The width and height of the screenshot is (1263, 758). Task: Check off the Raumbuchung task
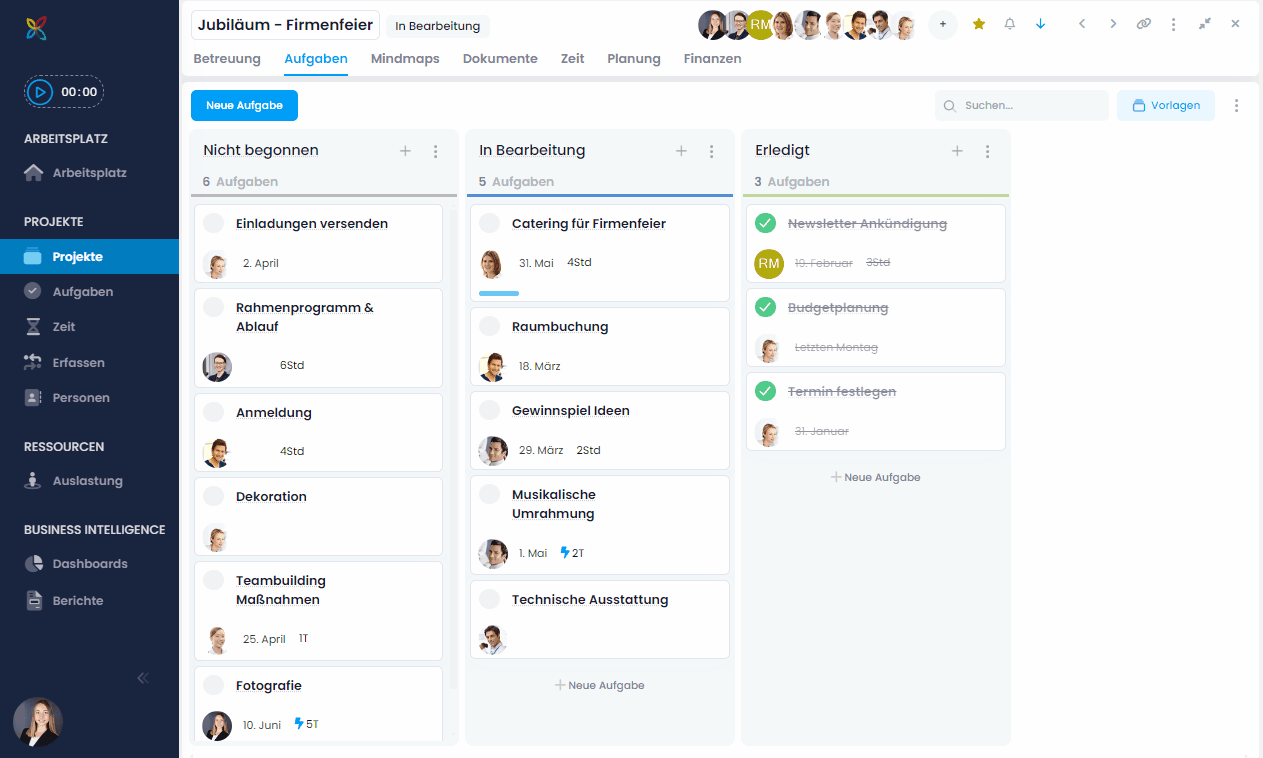click(x=490, y=326)
